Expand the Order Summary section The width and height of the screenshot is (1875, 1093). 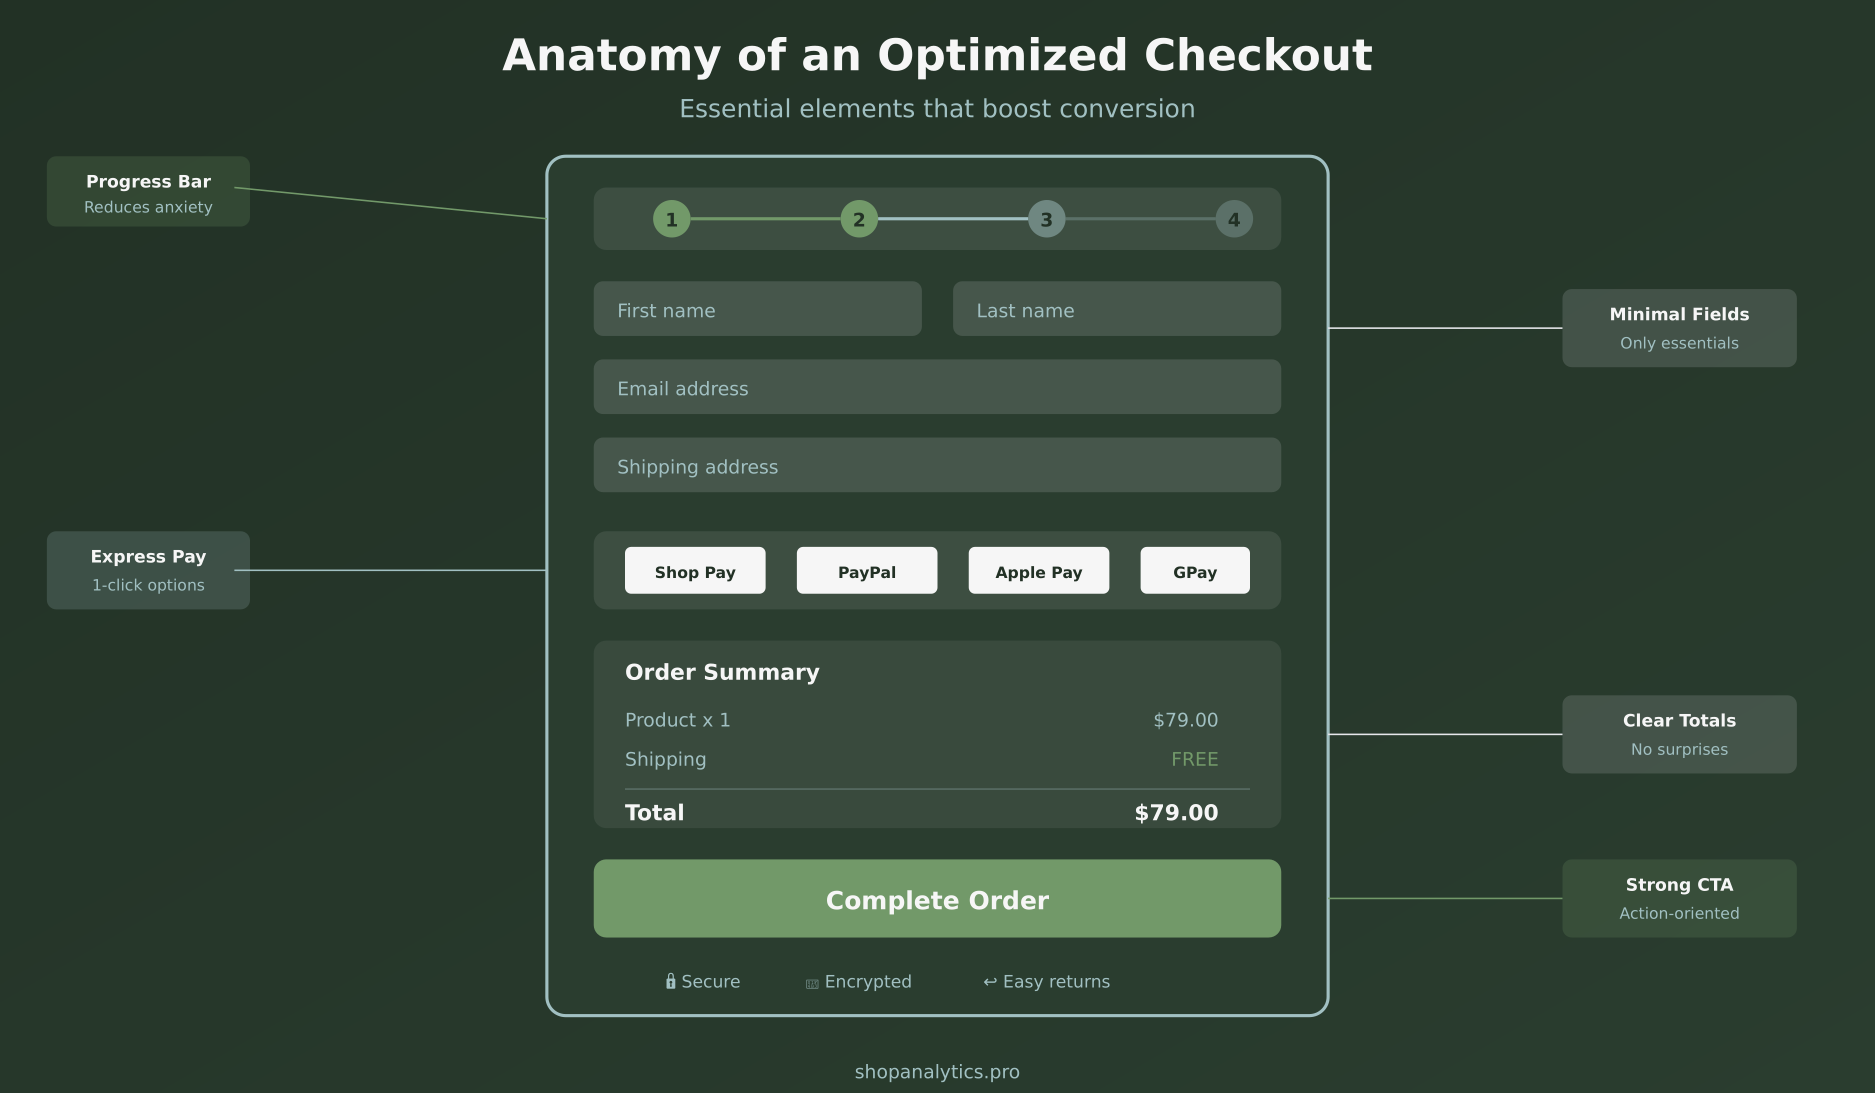pyautogui.click(x=722, y=672)
